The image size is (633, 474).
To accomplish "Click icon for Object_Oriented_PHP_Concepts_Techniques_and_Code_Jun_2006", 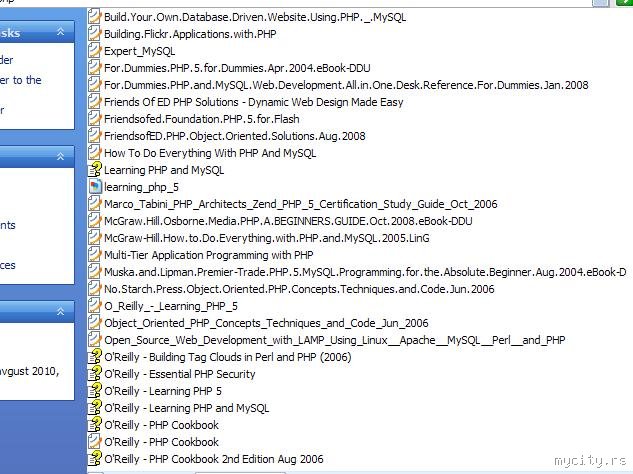I will tap(94, 323).
